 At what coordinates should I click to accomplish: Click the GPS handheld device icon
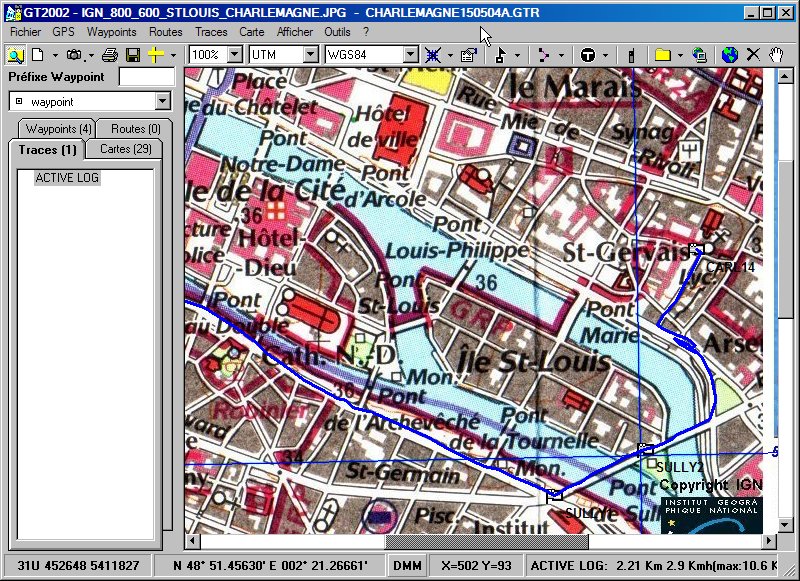(x=632, y=55)
